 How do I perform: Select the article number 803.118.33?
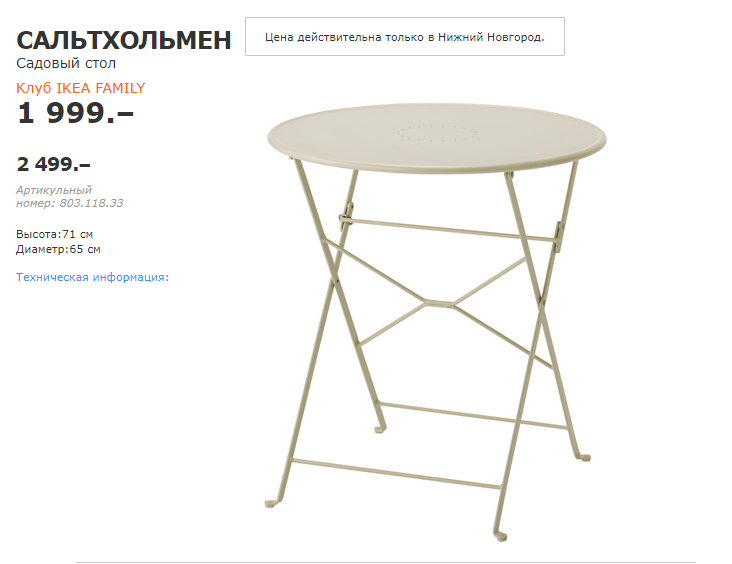click(x=92, y=203)
